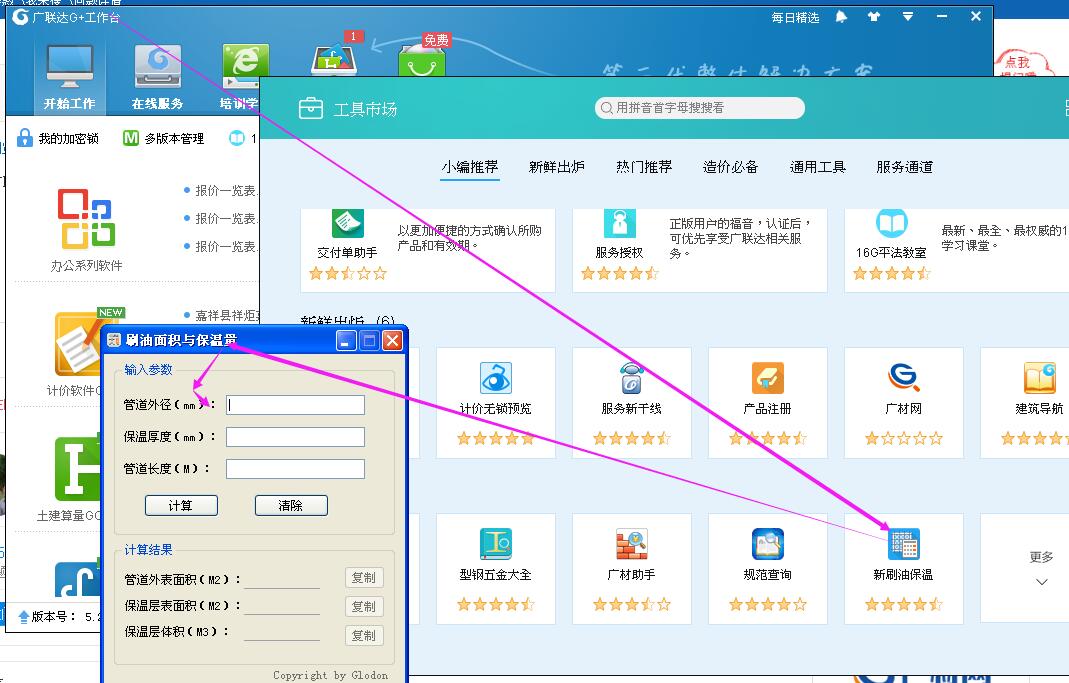This screenshot has width=1069, height=683.
Task: Open the 广材助手 tool icon
Action: pos(631,545)
